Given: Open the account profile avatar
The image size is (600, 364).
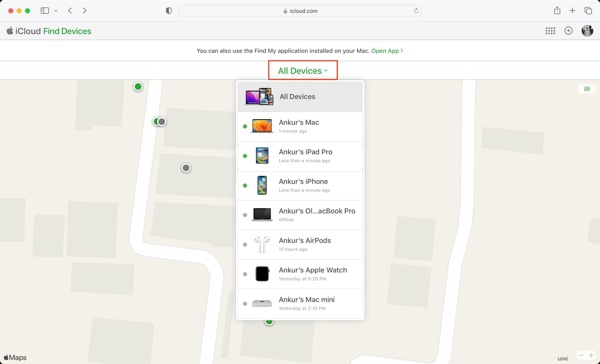Looking at the screenshot, I should coord(587,31).
